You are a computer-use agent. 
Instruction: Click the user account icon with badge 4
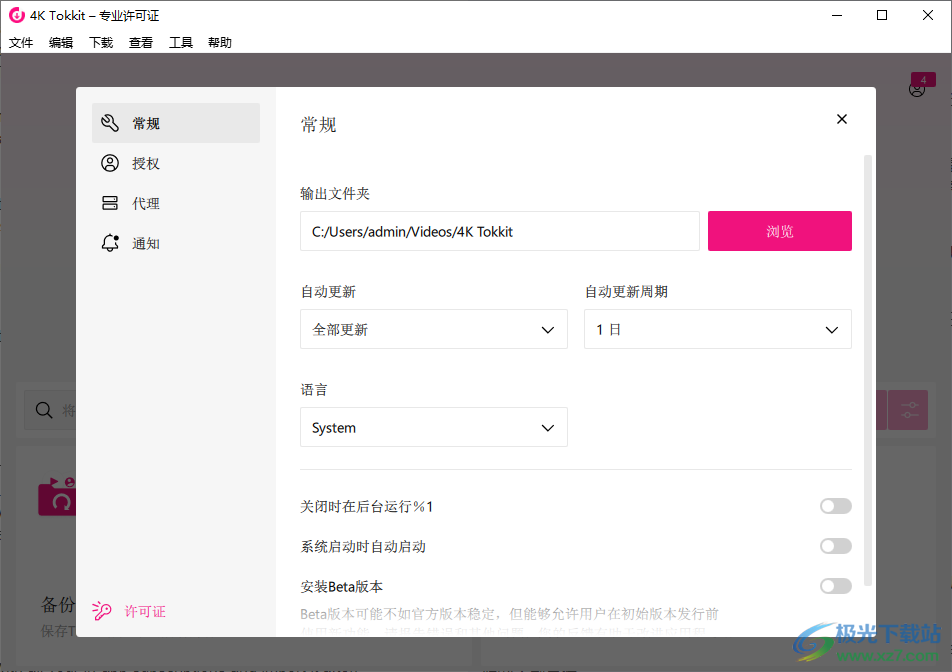(x=917, y=89)
